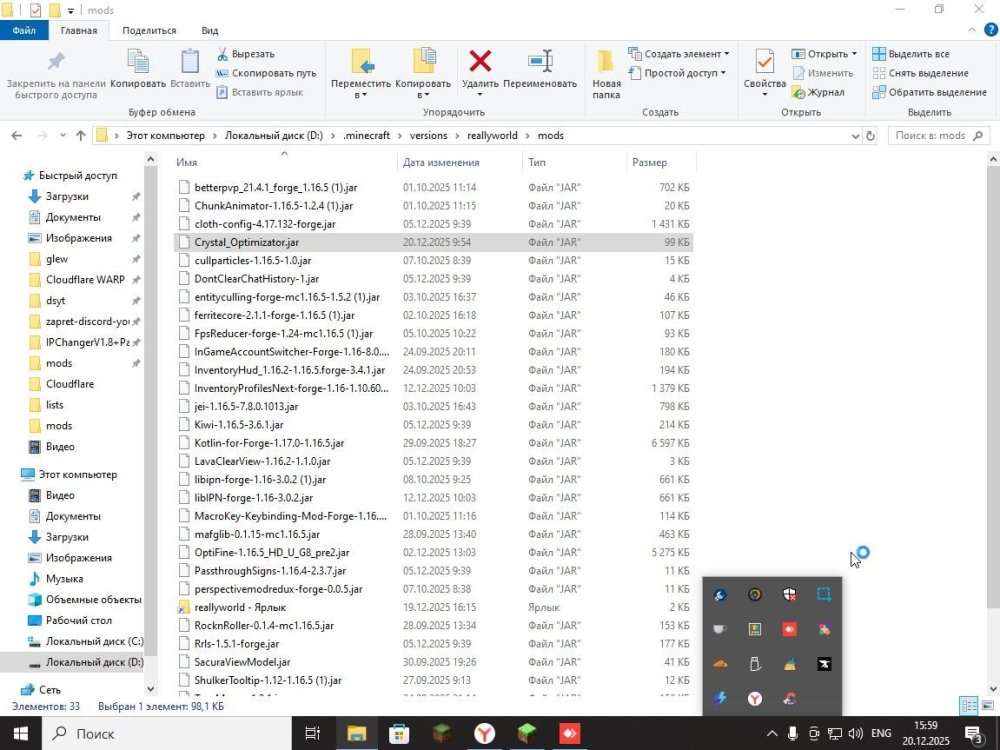The height and width of the screenshot is (750, 1000).
Task: Click Выделить все in ribbon
Action: [911, 54]
